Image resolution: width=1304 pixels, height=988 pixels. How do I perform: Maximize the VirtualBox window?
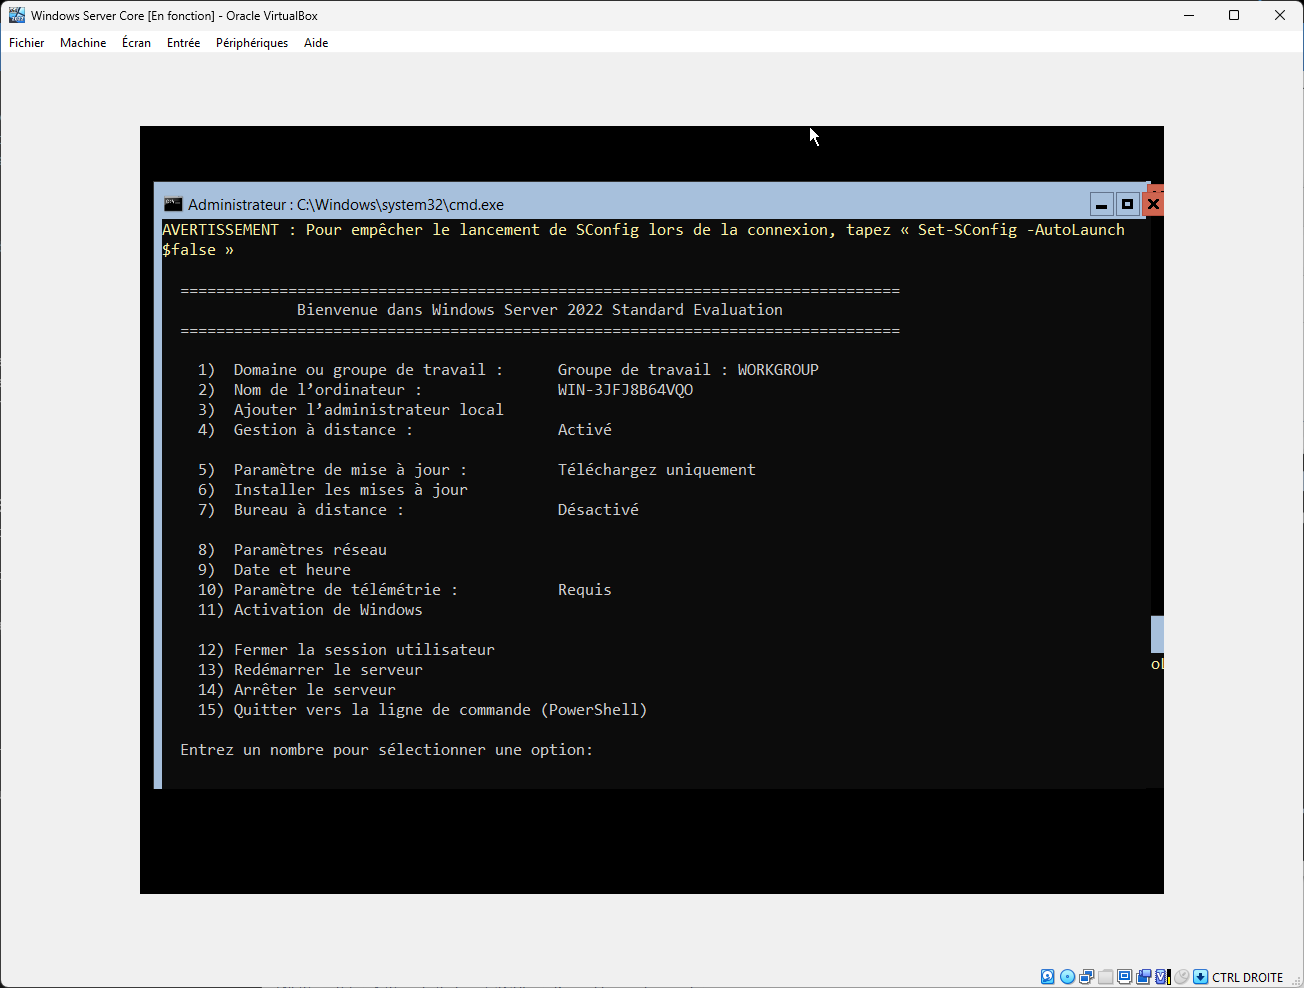pos(1234,15)
